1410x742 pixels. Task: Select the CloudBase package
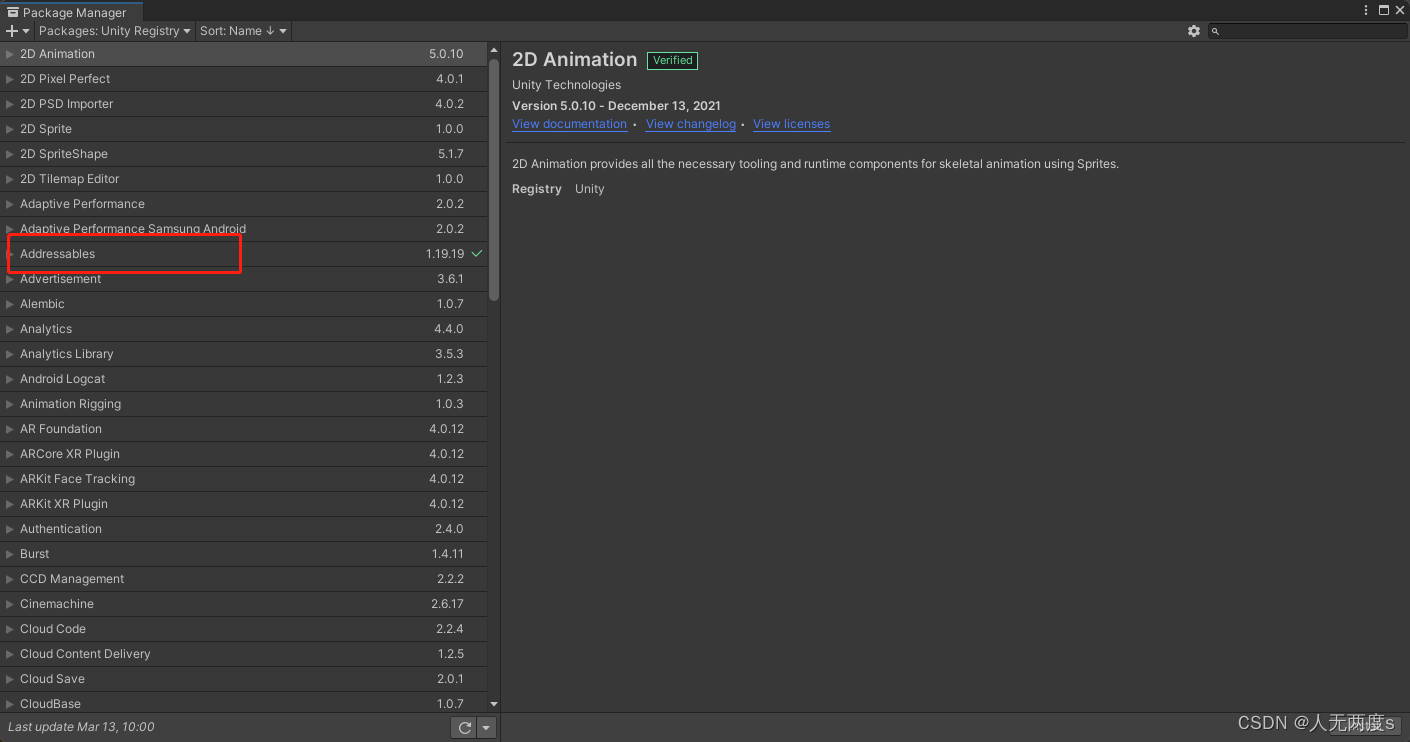point(244,703)
